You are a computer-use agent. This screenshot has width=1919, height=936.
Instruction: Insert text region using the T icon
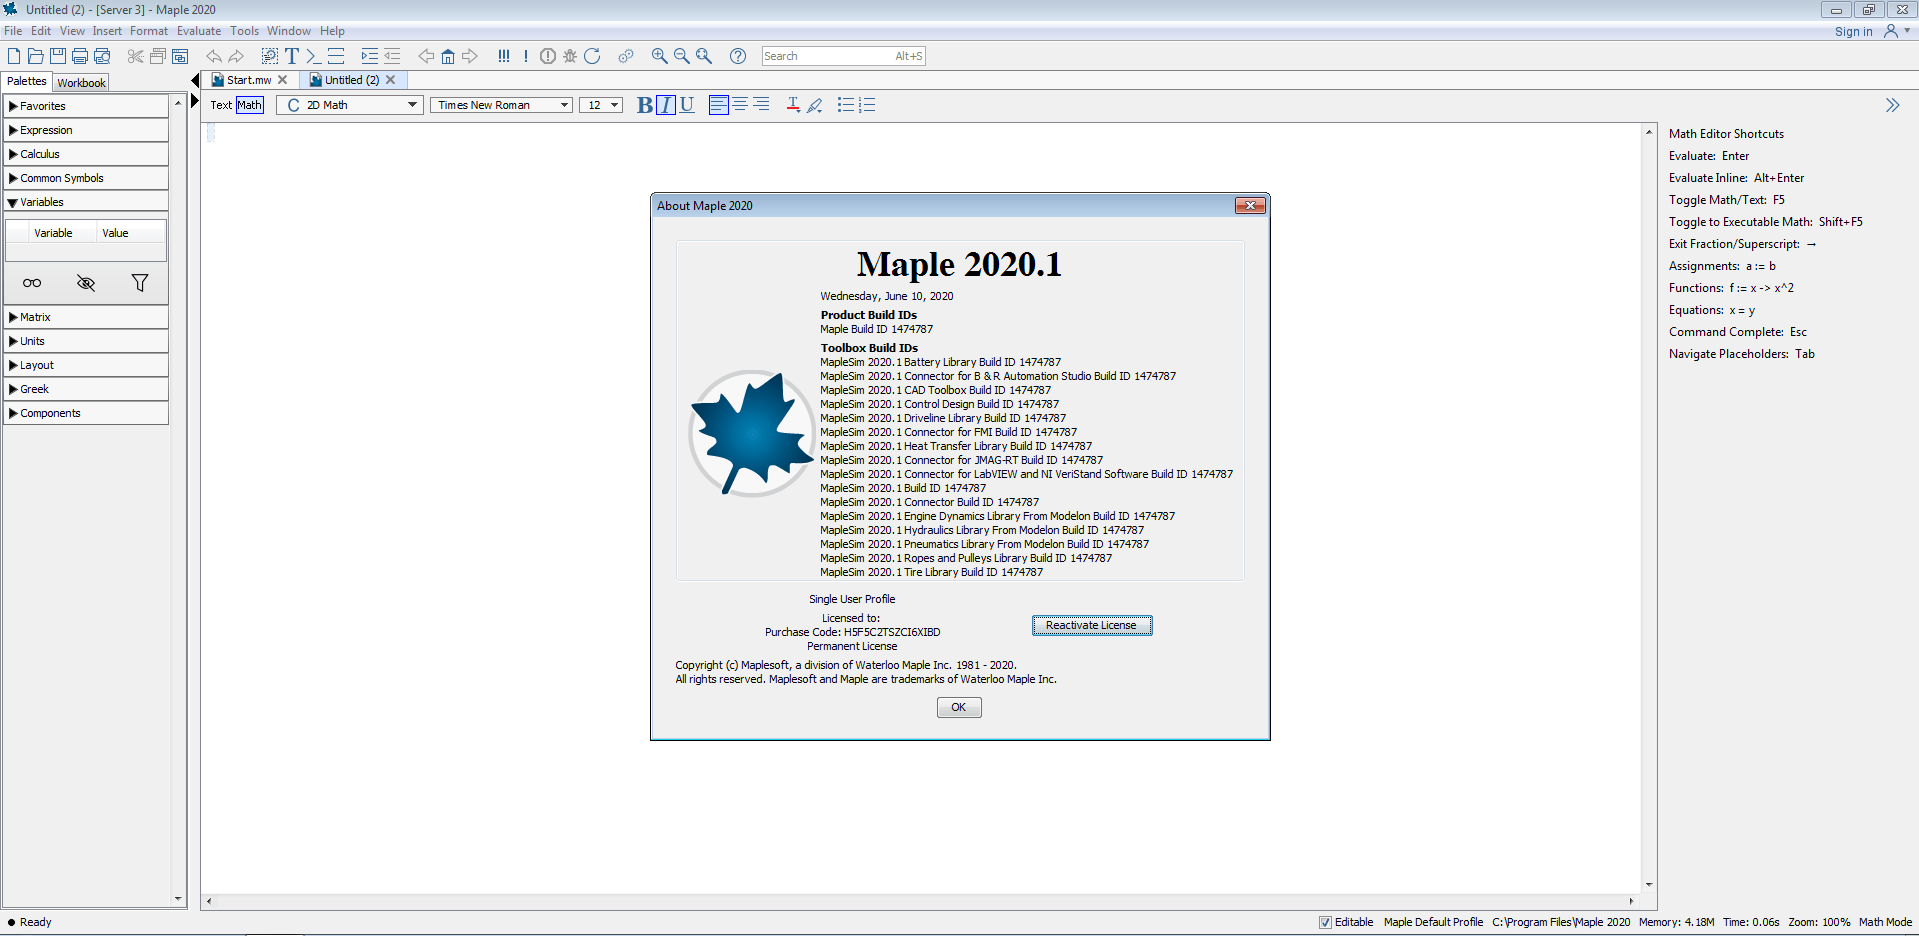click(292, 56)
